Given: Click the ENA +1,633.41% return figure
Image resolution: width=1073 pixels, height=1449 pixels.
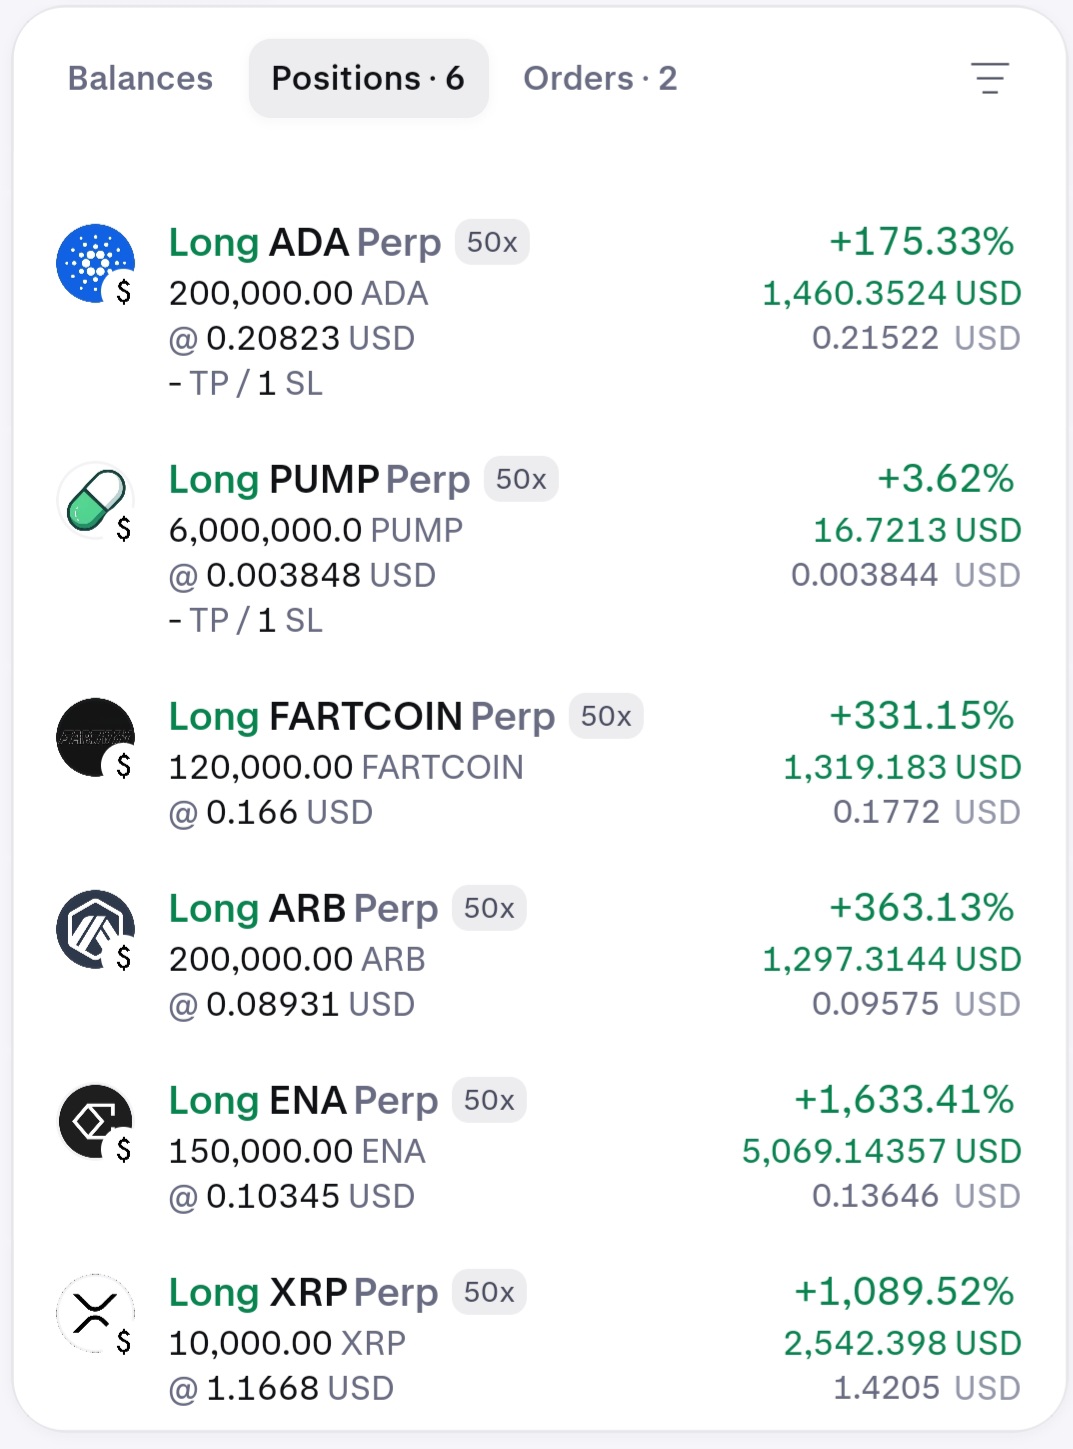Looking at the screenshot, I should pyautogui.click(x=904, y=1100).
